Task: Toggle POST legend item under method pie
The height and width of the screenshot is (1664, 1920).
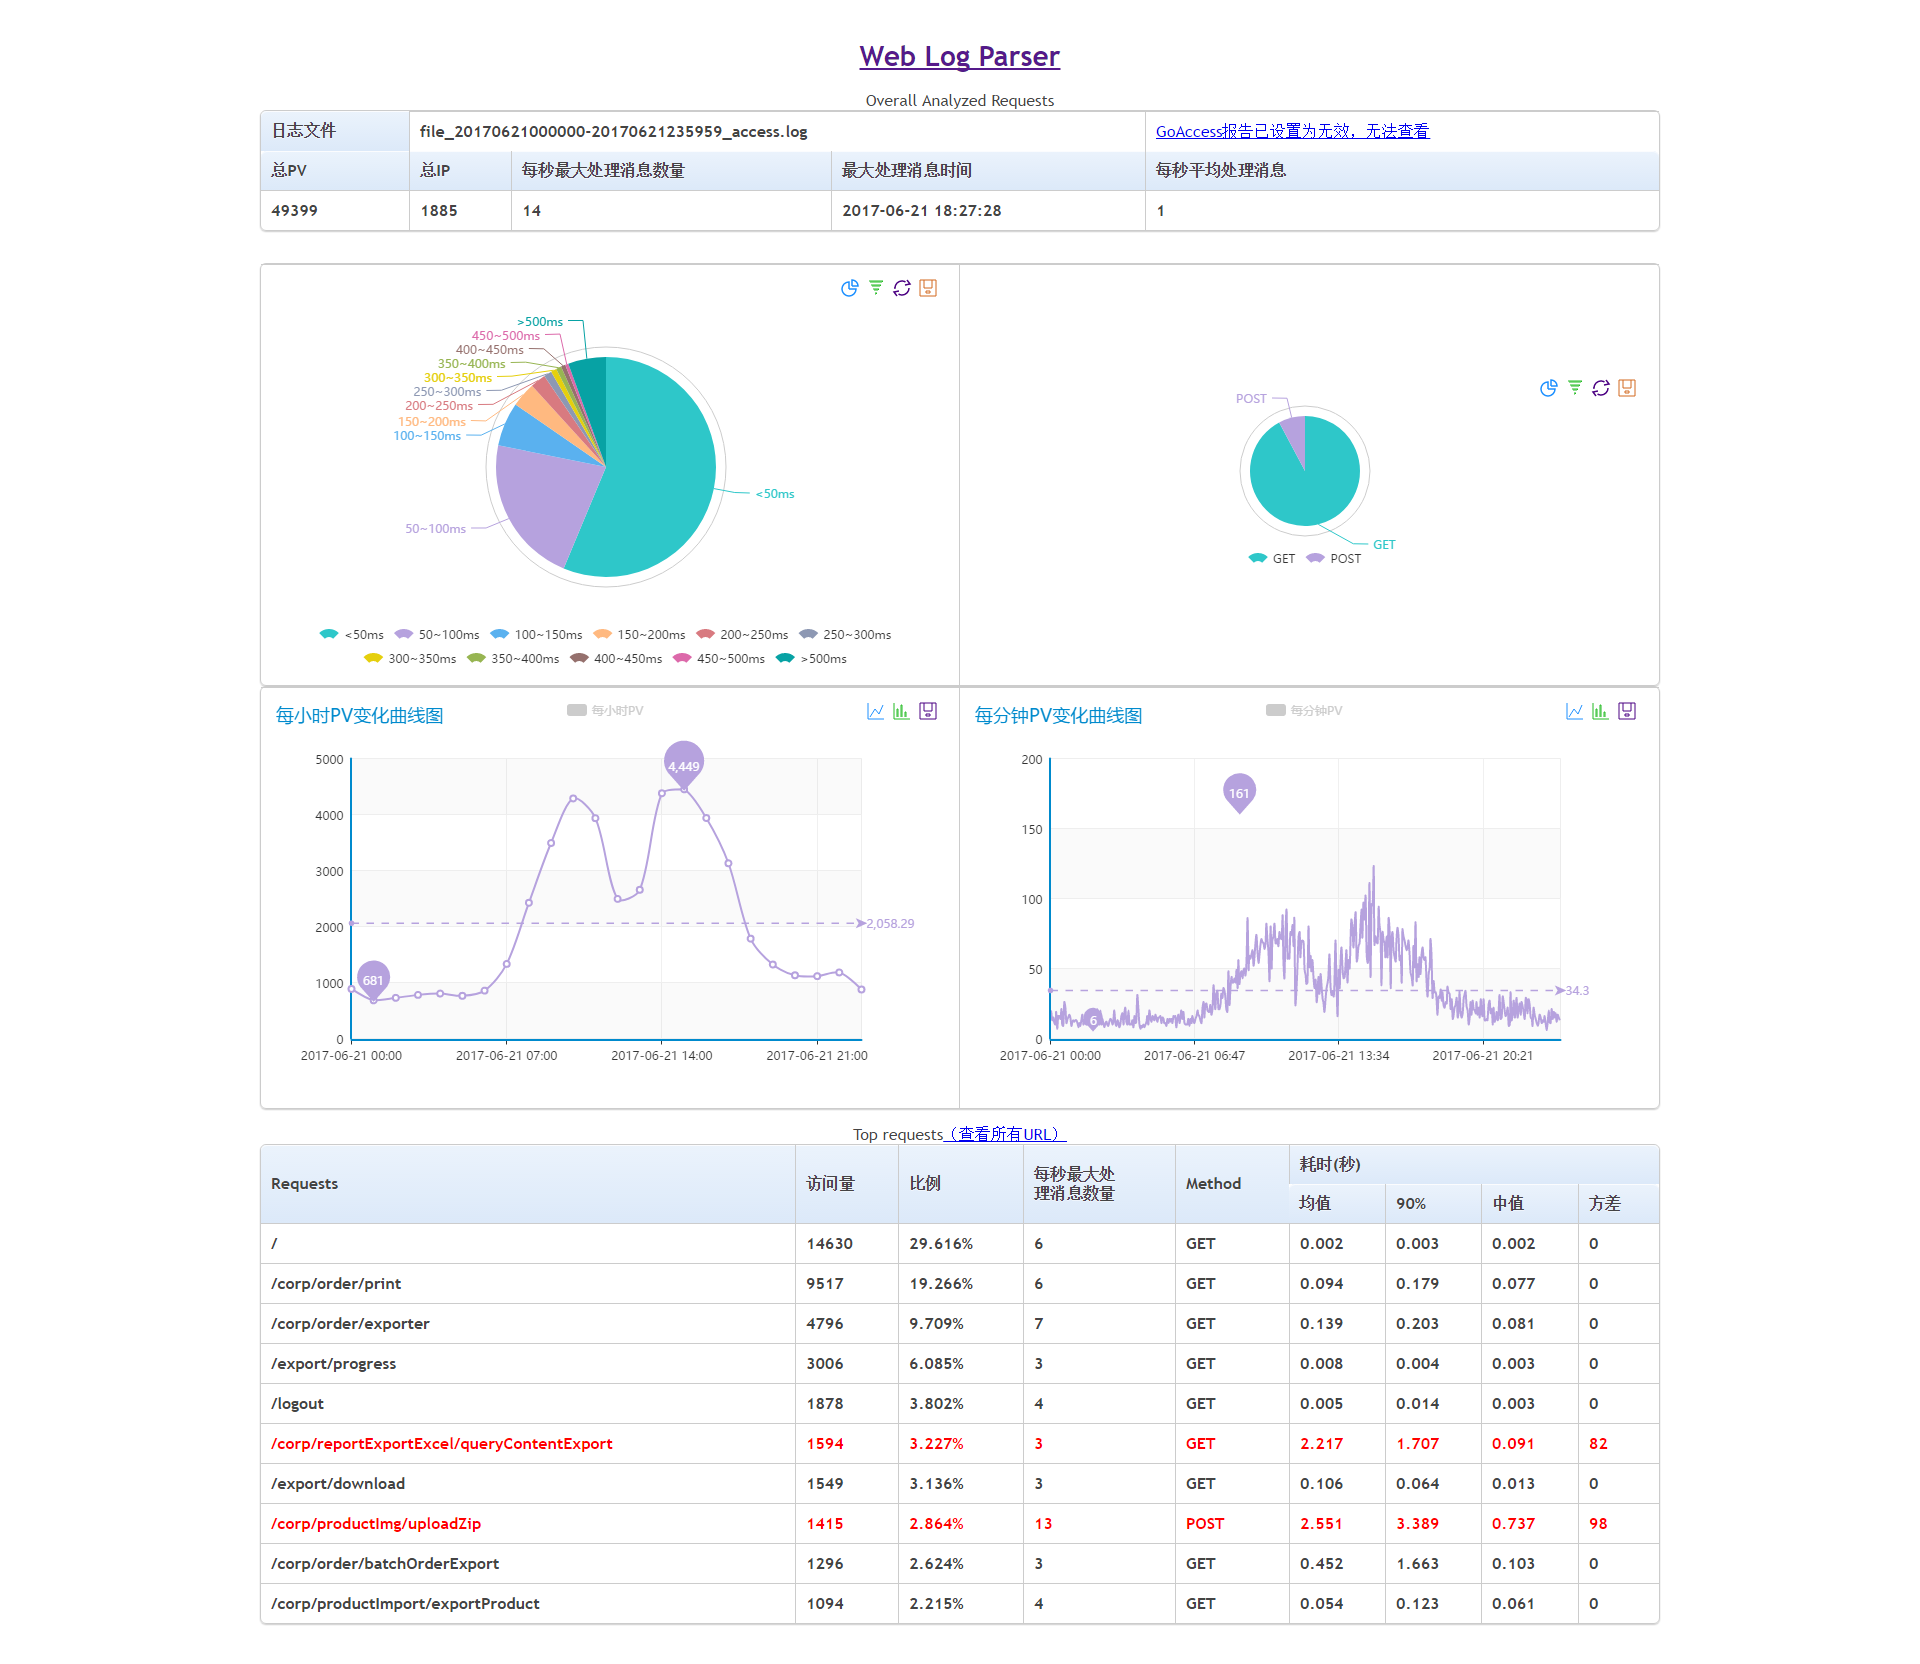Action: [x=1334, y=559]
